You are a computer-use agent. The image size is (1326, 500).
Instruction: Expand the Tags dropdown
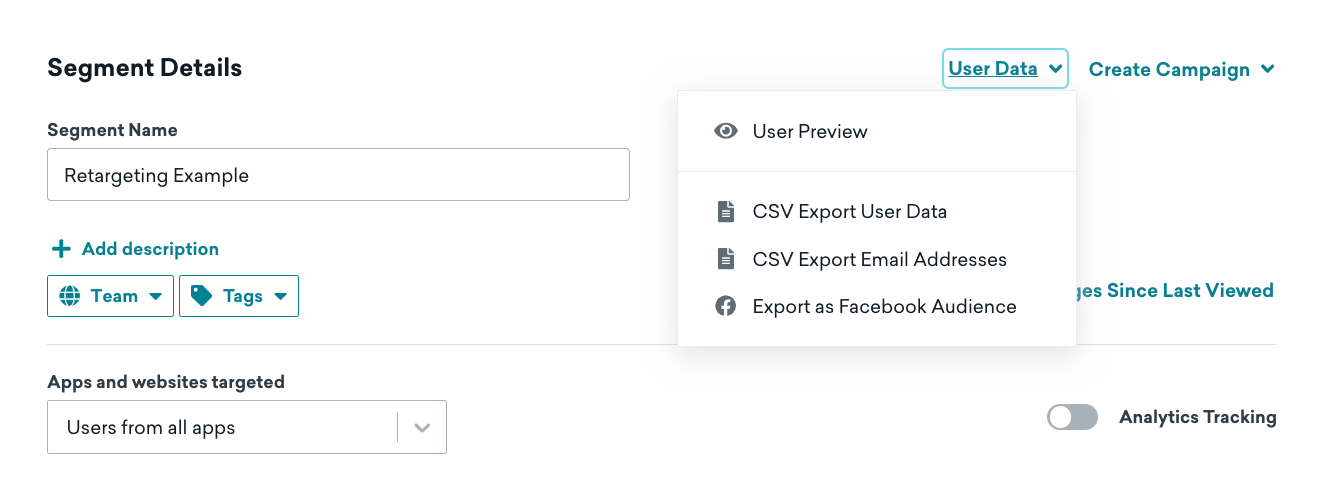point(239,296)
